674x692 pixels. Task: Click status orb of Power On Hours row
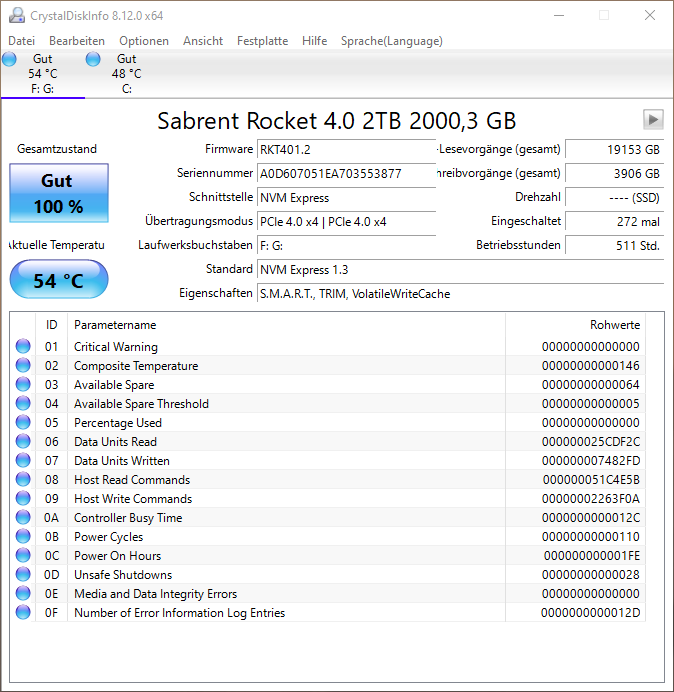[23, 555]
